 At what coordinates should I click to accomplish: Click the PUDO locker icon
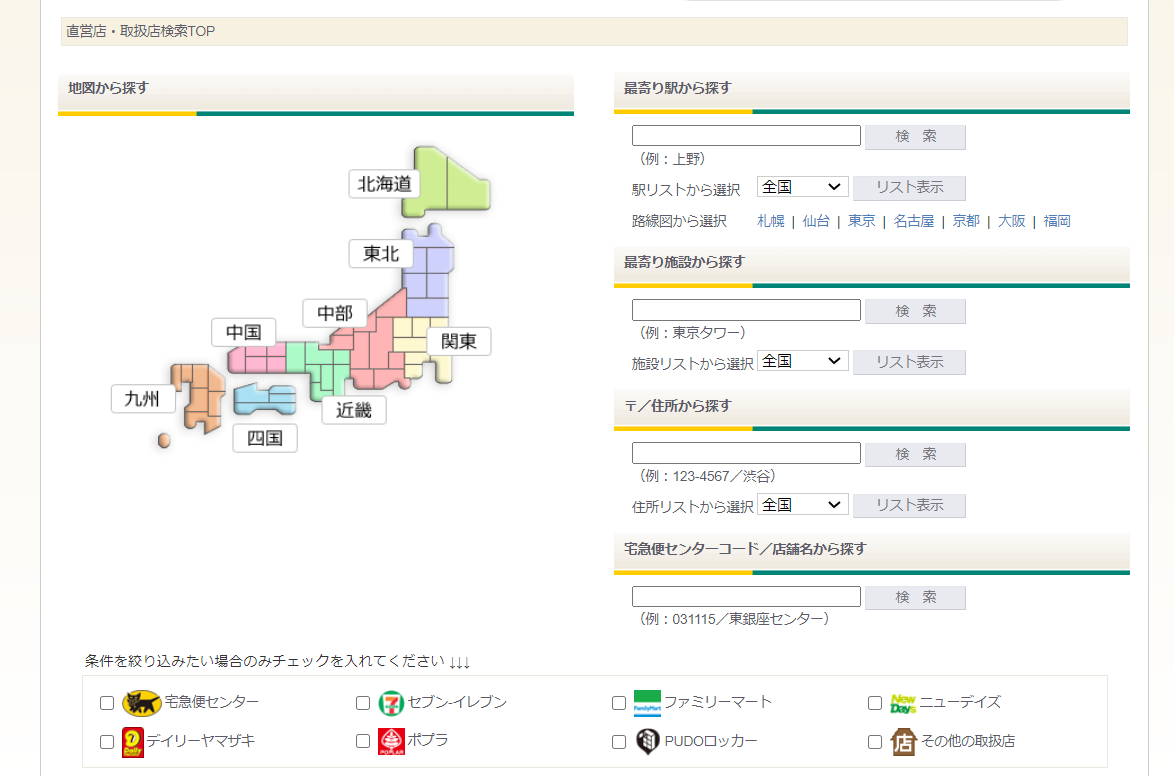click(x=648, y=742)
